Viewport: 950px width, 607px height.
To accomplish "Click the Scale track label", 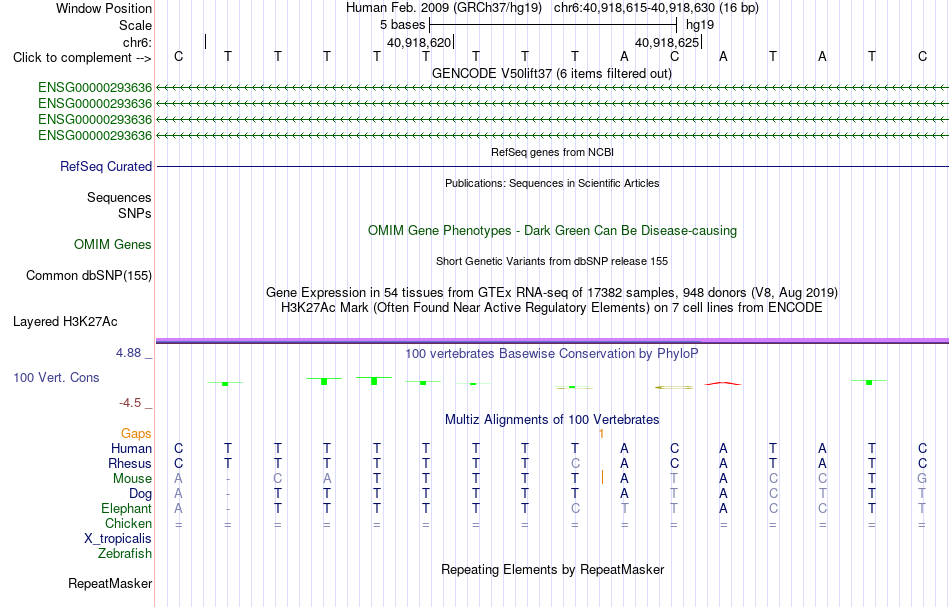I will [135, 25].
